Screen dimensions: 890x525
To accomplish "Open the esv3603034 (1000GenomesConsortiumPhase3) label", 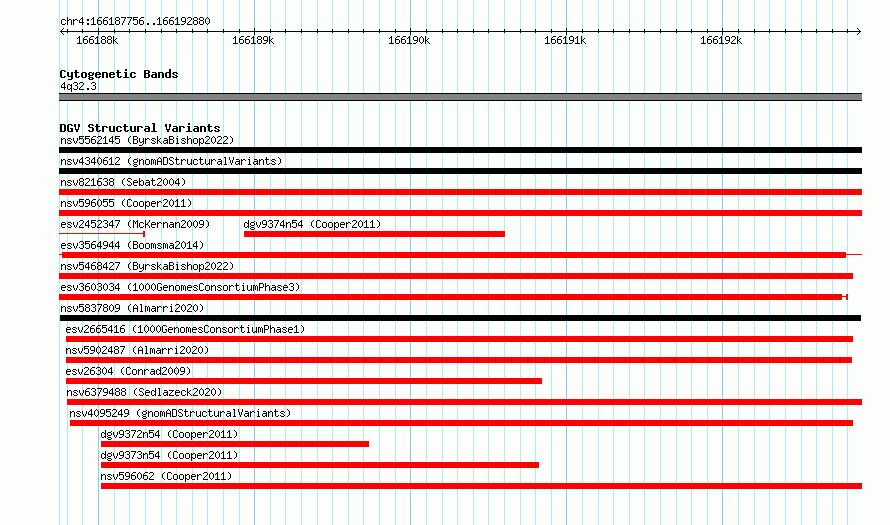I will pyautogui.click(x=180, y=287).
